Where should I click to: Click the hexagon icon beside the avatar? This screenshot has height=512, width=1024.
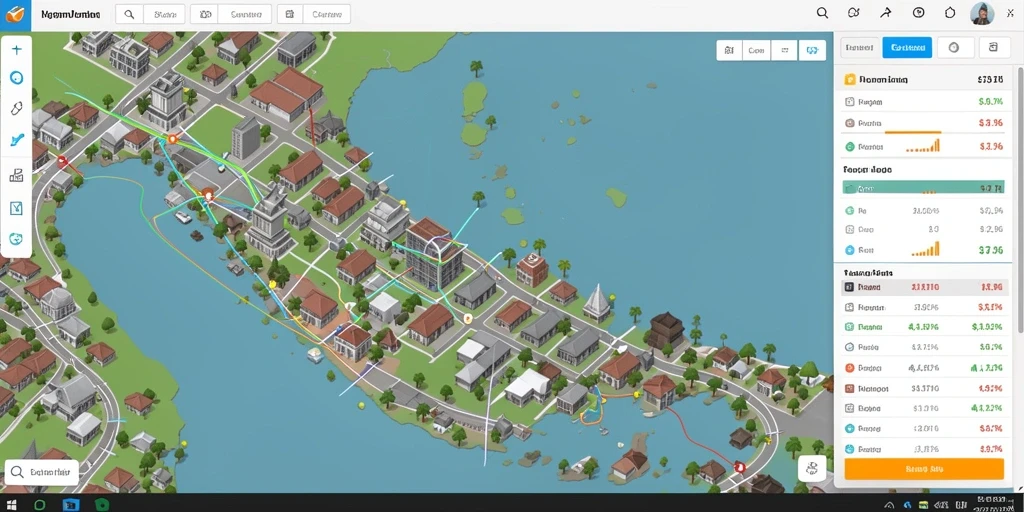pos(950,13)
